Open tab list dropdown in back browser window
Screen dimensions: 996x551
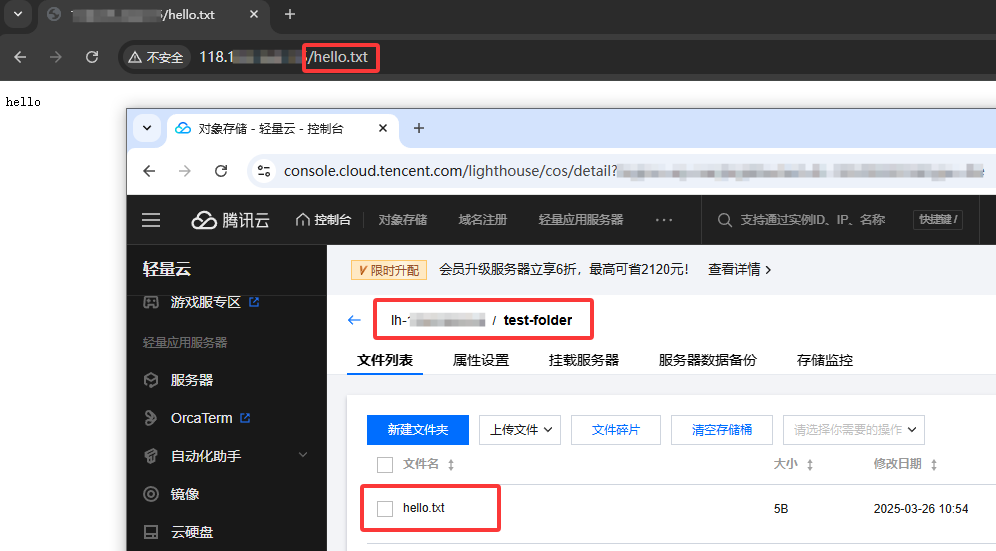pos(18,14)
